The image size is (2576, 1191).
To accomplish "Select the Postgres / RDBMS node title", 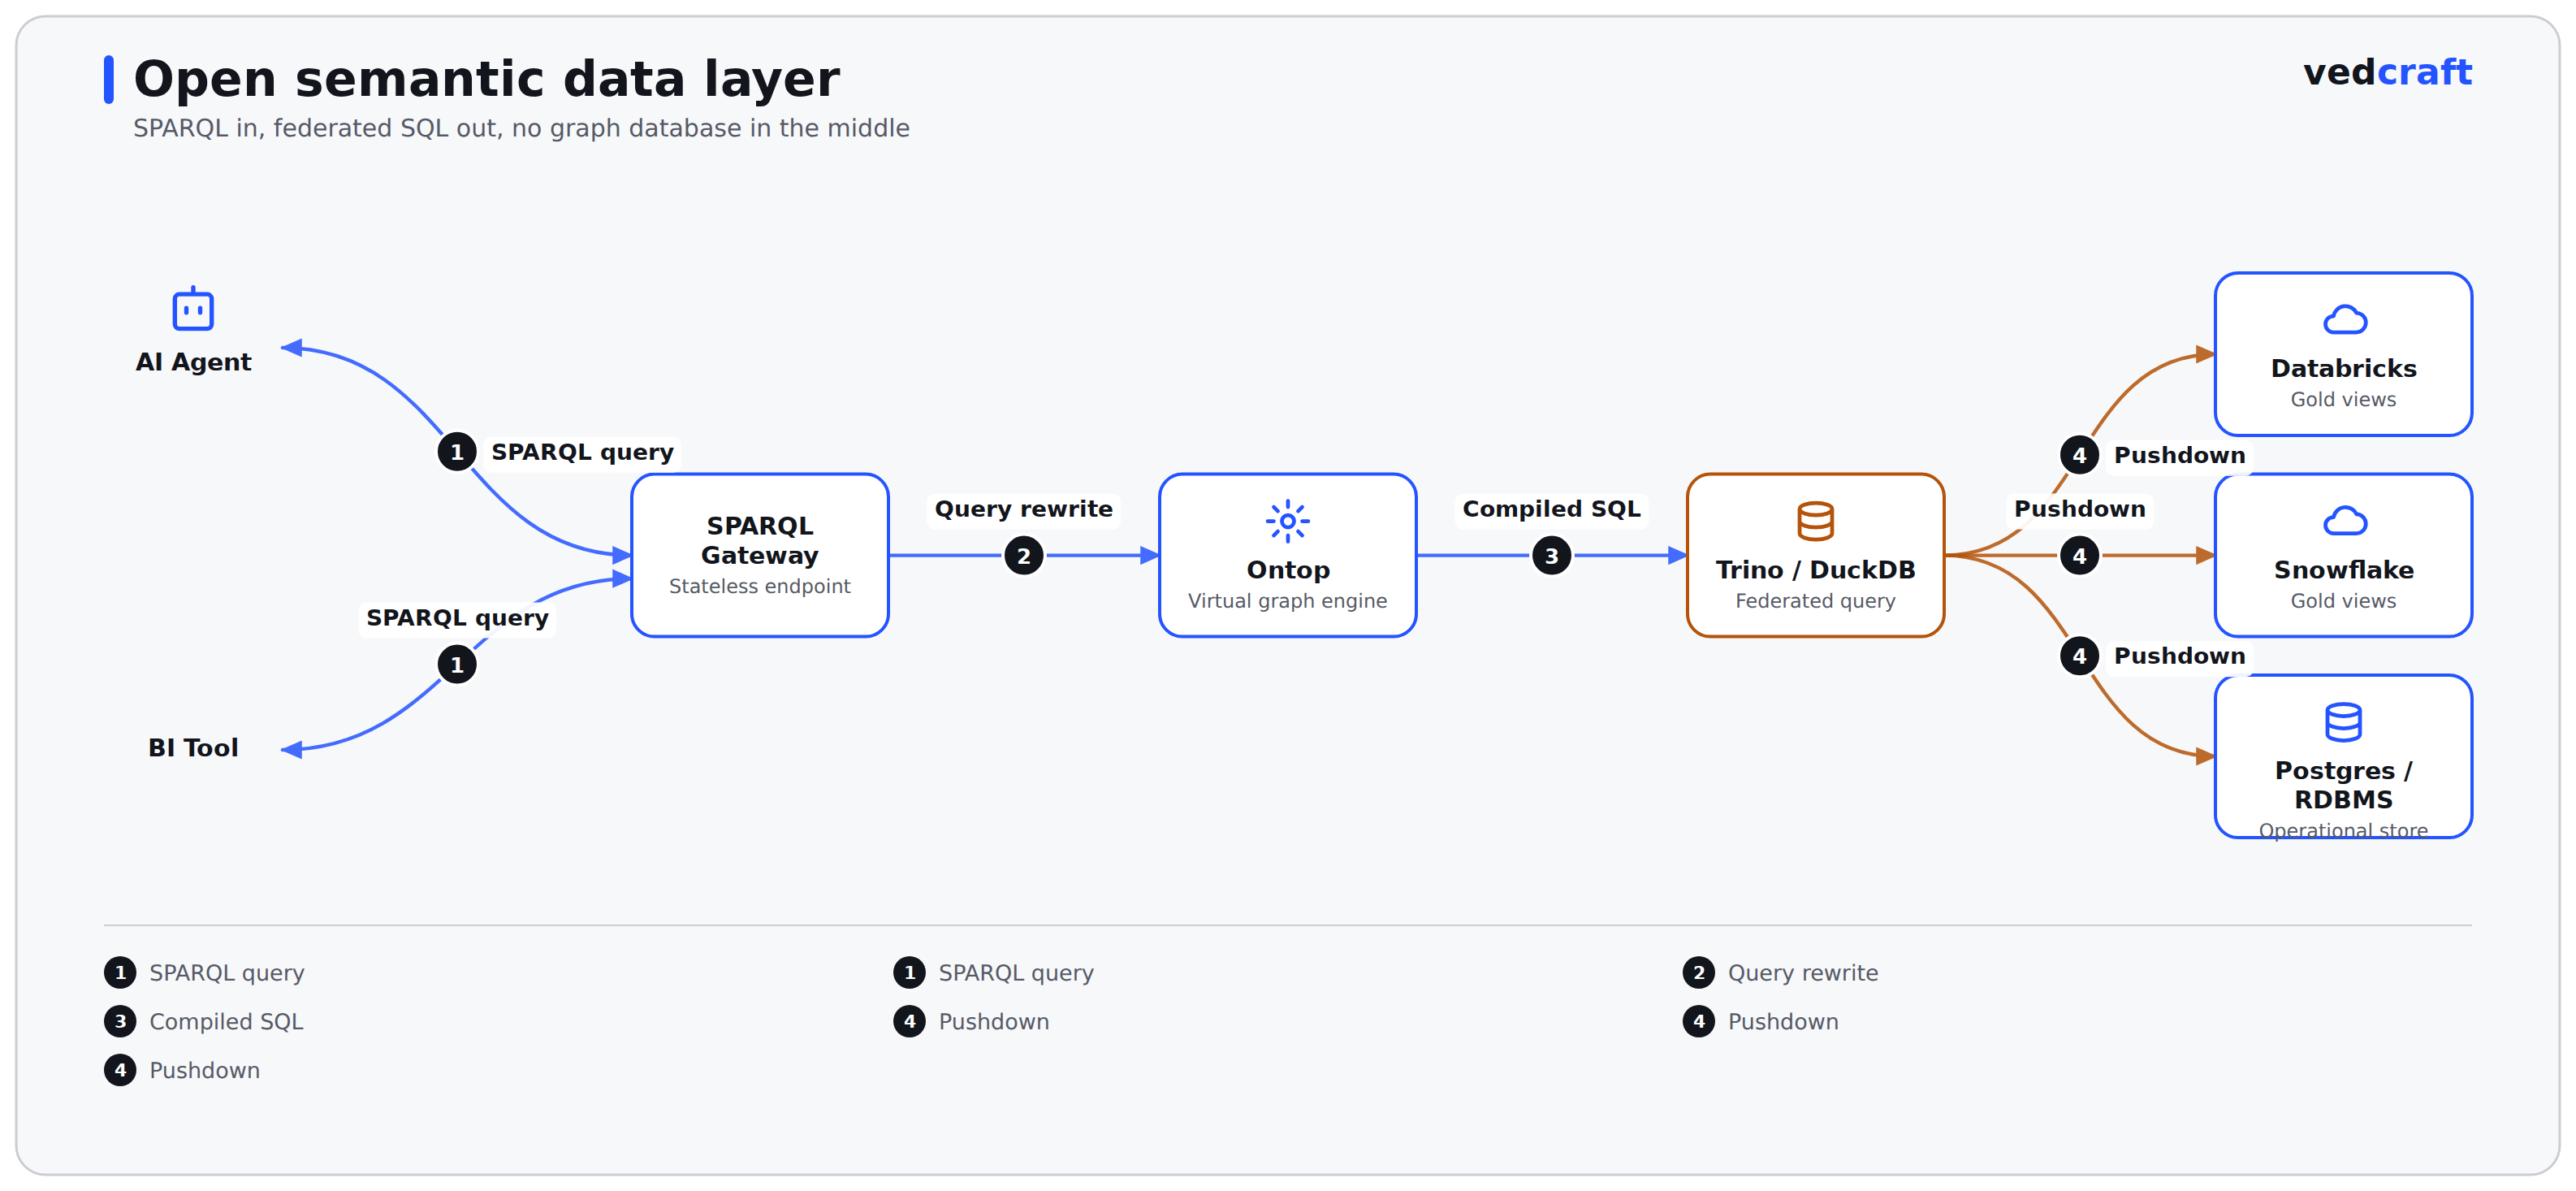I will (2343, 785).
